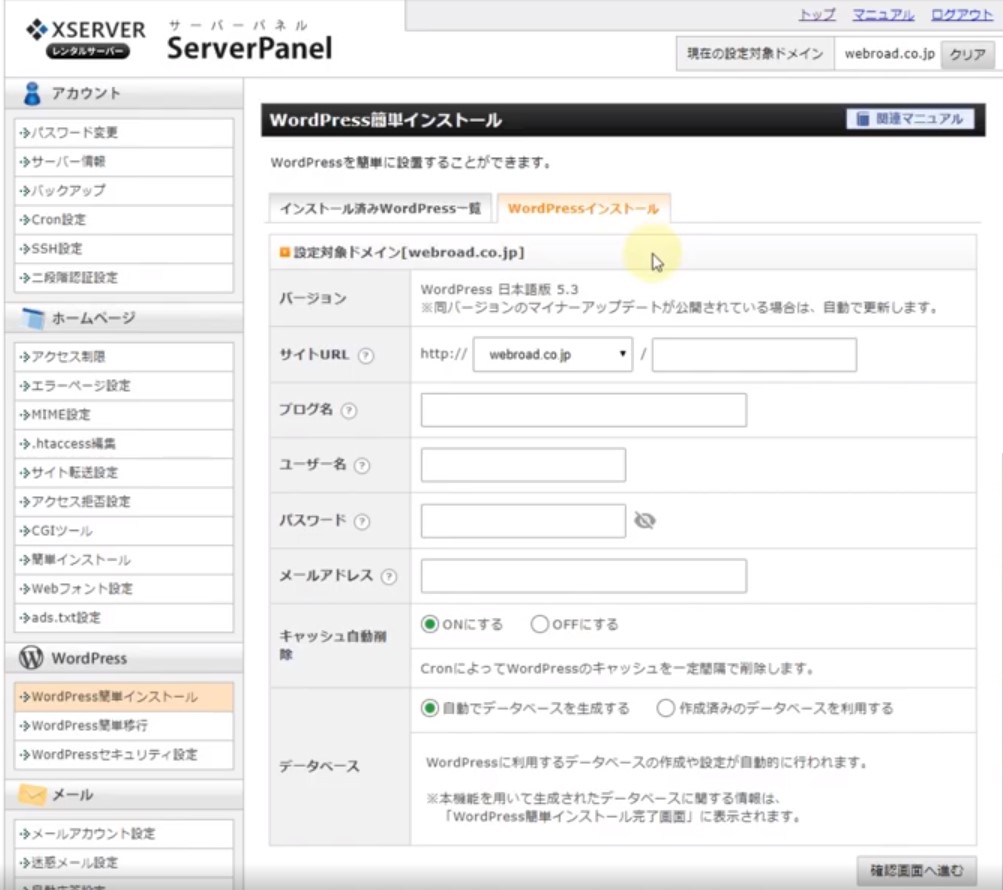Open 簡単インストール in sidebar

click(124, 560)
